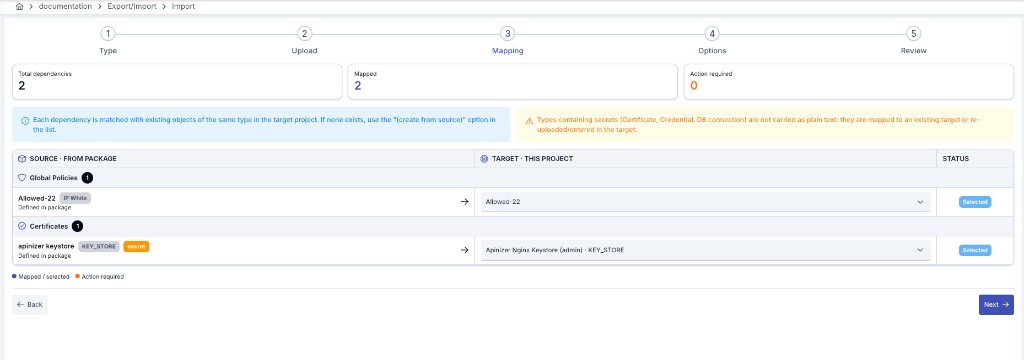
Task: Click the Selected status for apinizer keystore
Action: (975, 250)
